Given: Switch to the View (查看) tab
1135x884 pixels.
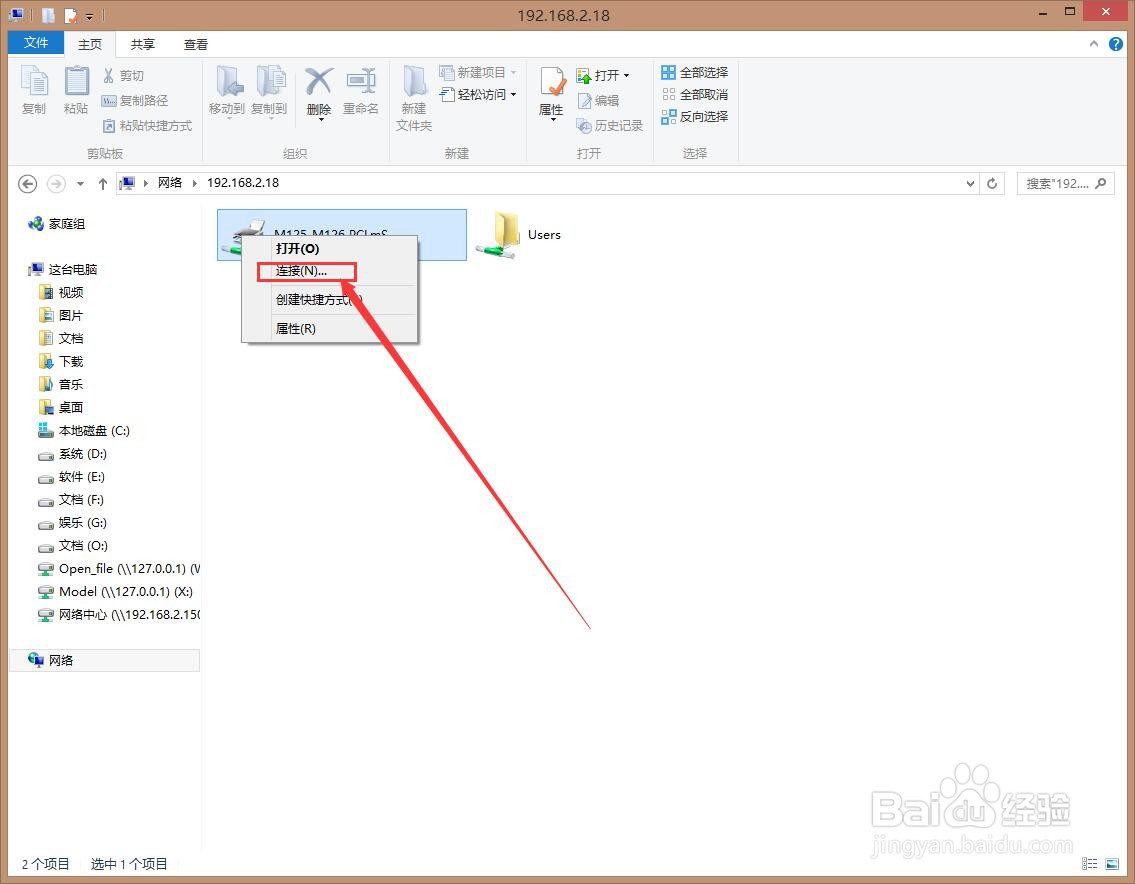Looking at the screenshot, I should tap(195, 45).
